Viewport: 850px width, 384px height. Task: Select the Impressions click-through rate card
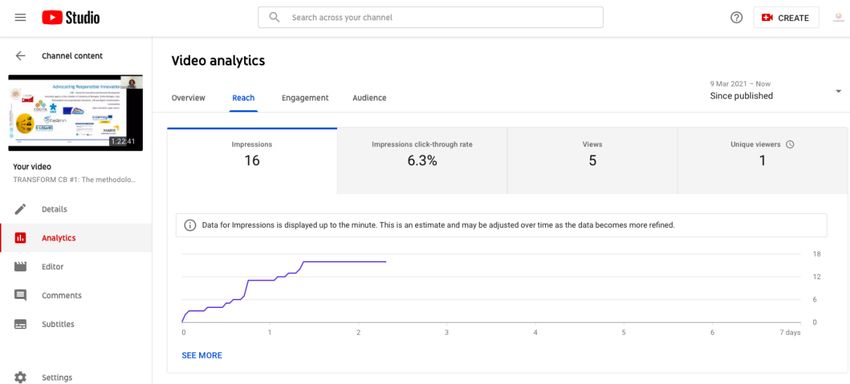point(422,161)
